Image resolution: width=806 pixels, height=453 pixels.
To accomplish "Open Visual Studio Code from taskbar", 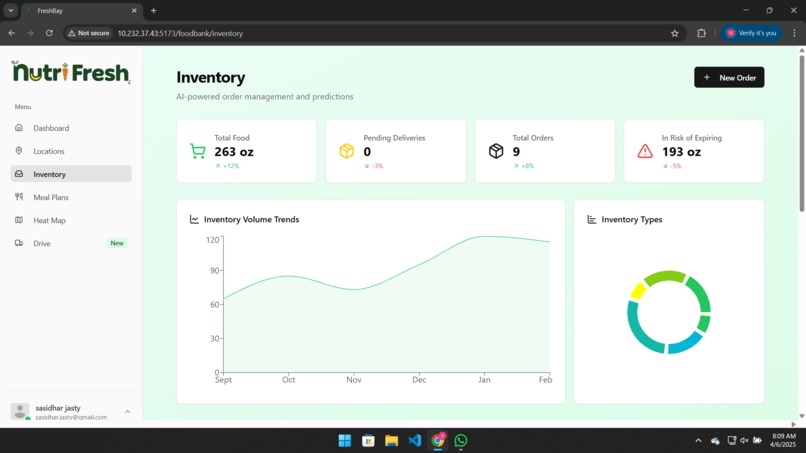I will tap(415, 441).
